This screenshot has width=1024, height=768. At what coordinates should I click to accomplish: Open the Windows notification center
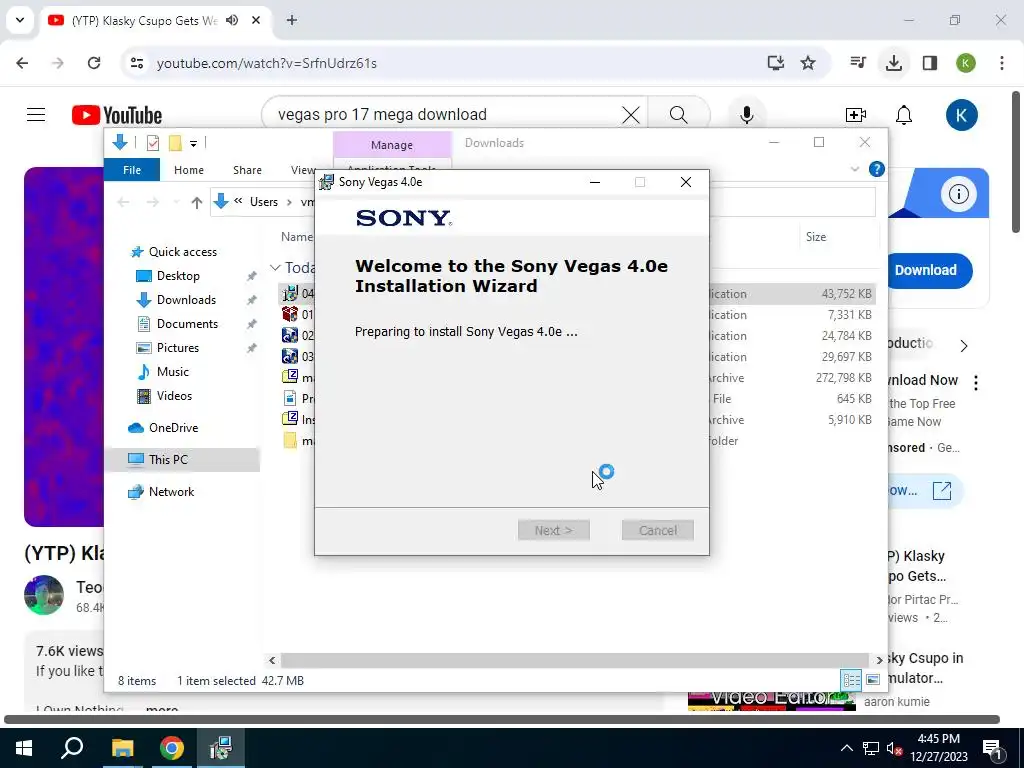coord(993,748)
